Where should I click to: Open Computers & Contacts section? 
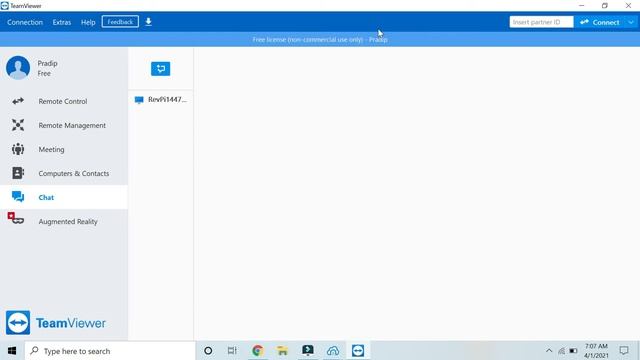pyautogui.click(x=64, y=173)
